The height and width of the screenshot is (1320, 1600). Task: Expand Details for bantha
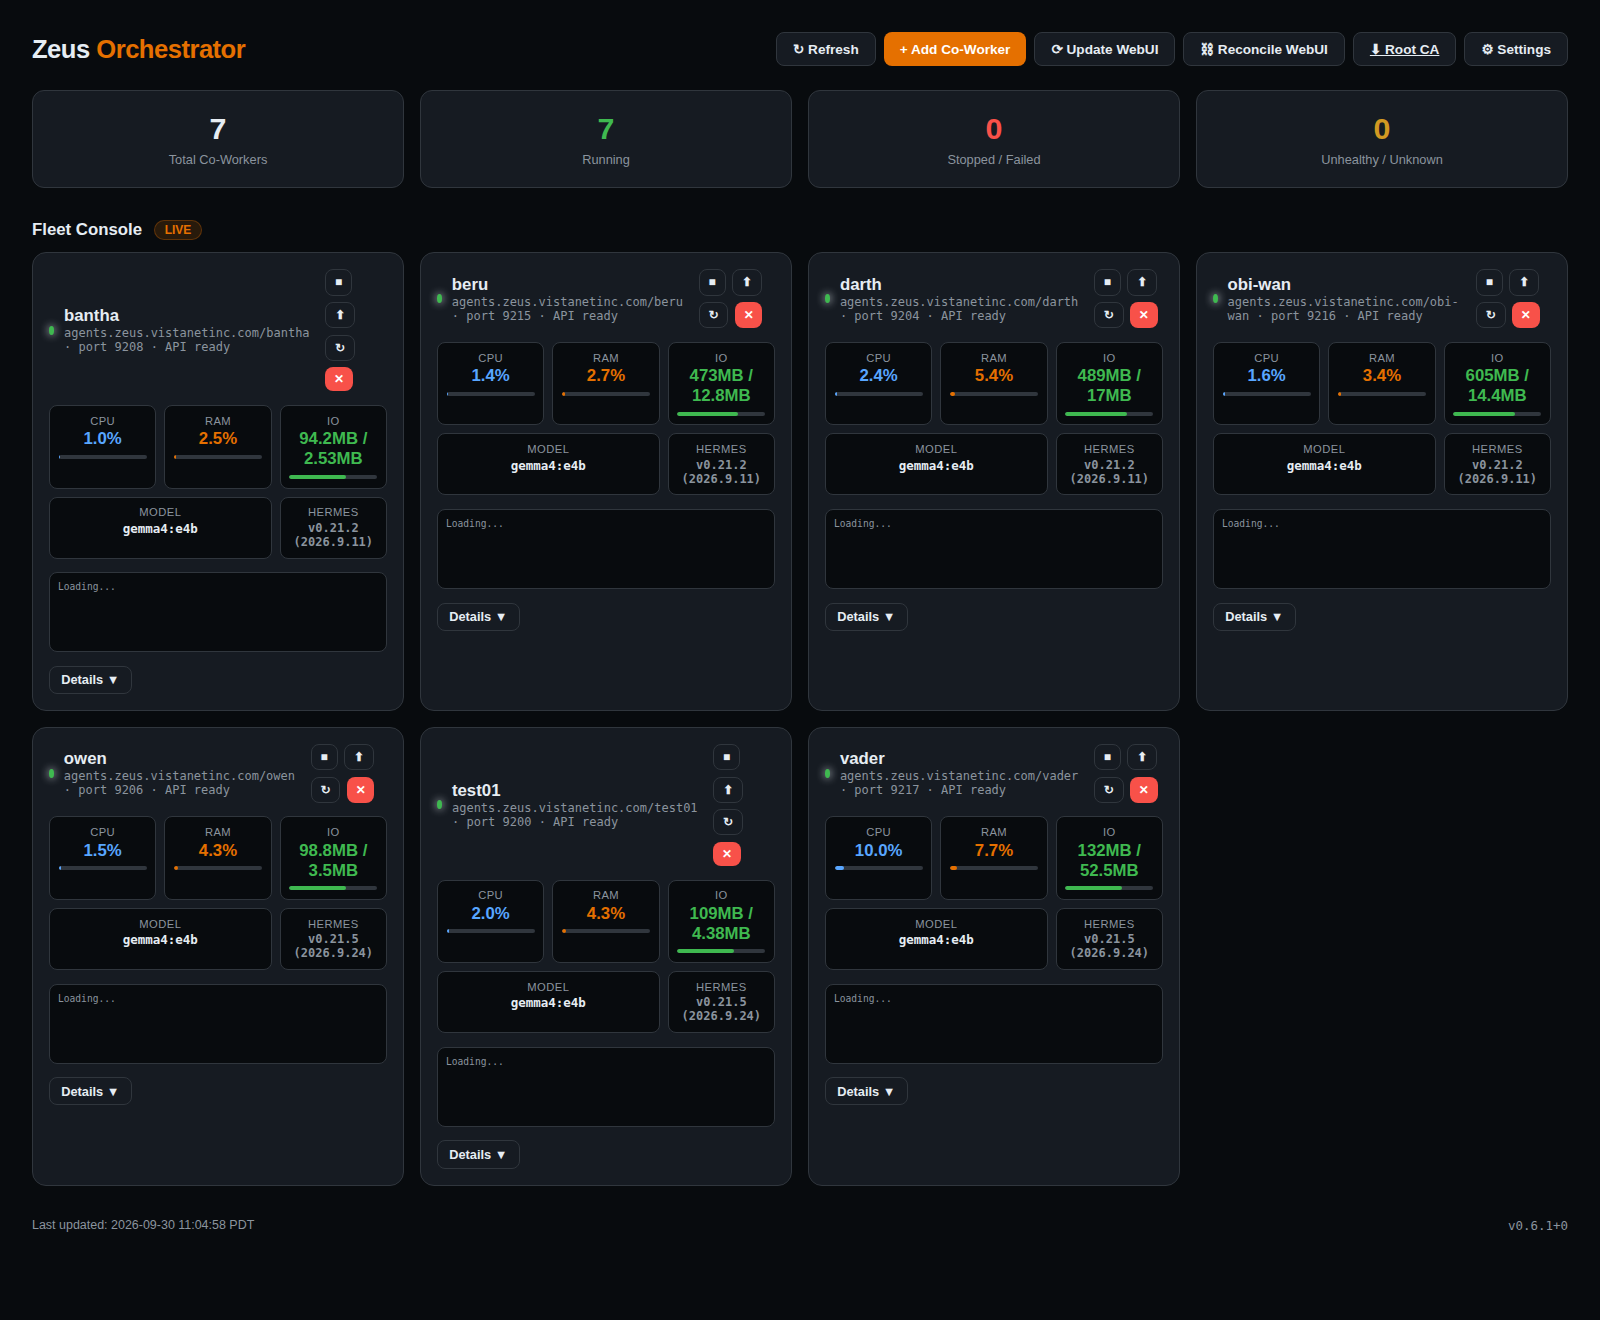[x=90, y=680]
